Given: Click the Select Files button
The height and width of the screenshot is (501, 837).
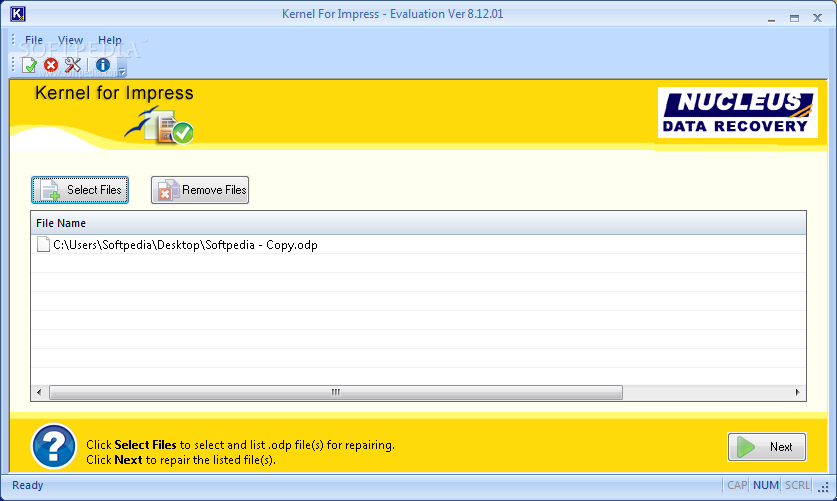Looking at the screenshot, I should click(80, 190).
